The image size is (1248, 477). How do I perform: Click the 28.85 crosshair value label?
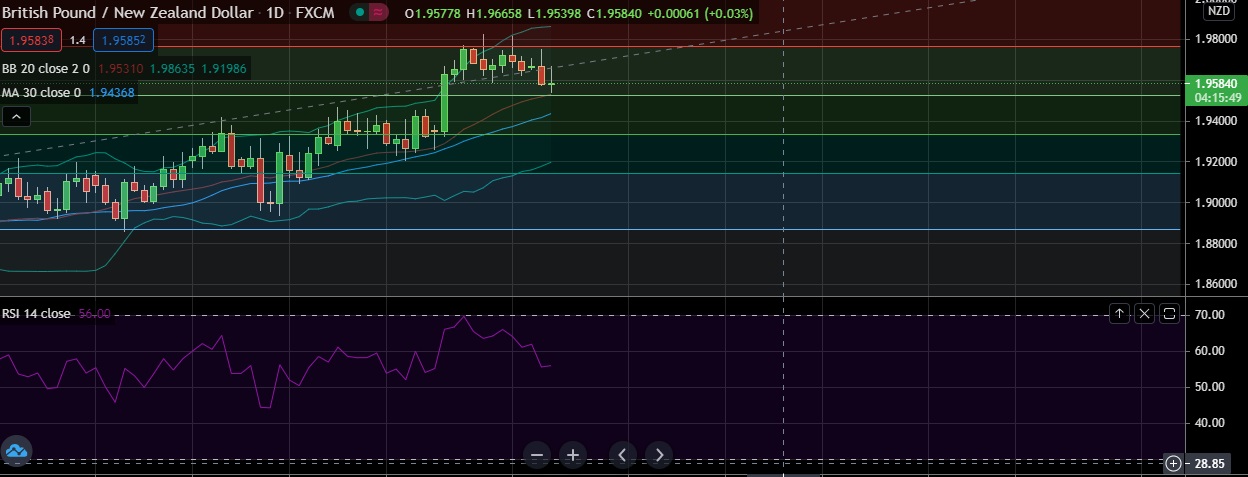point(1210,463)
